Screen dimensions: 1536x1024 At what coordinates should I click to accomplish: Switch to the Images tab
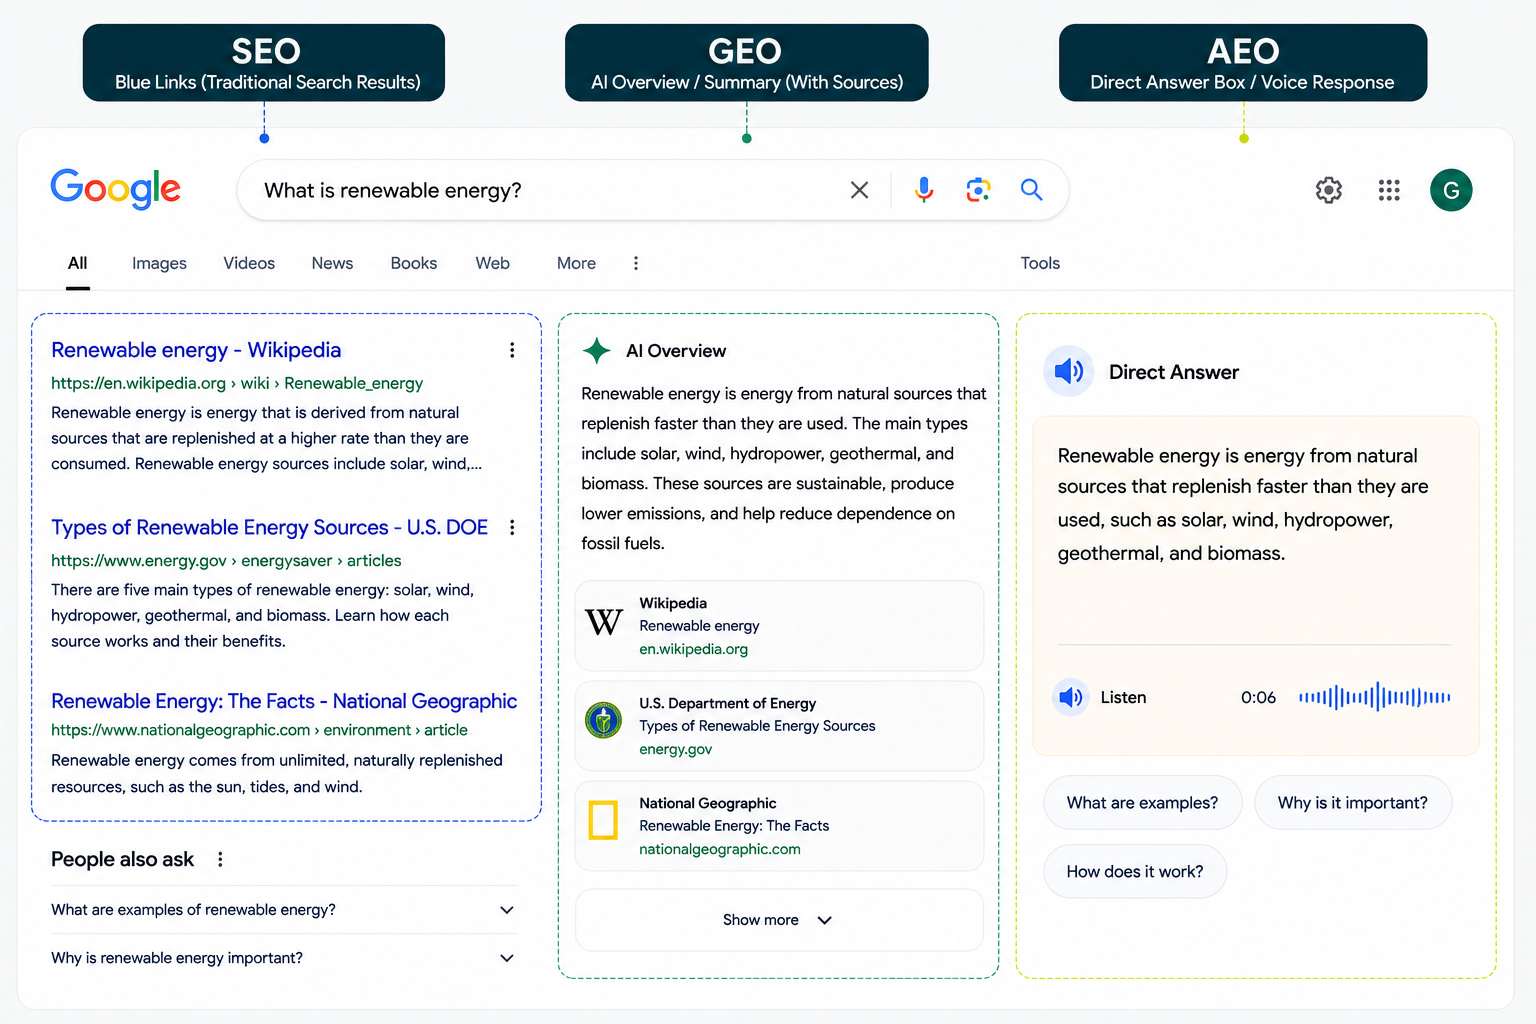pyautogui.click(x=159, y=263)
